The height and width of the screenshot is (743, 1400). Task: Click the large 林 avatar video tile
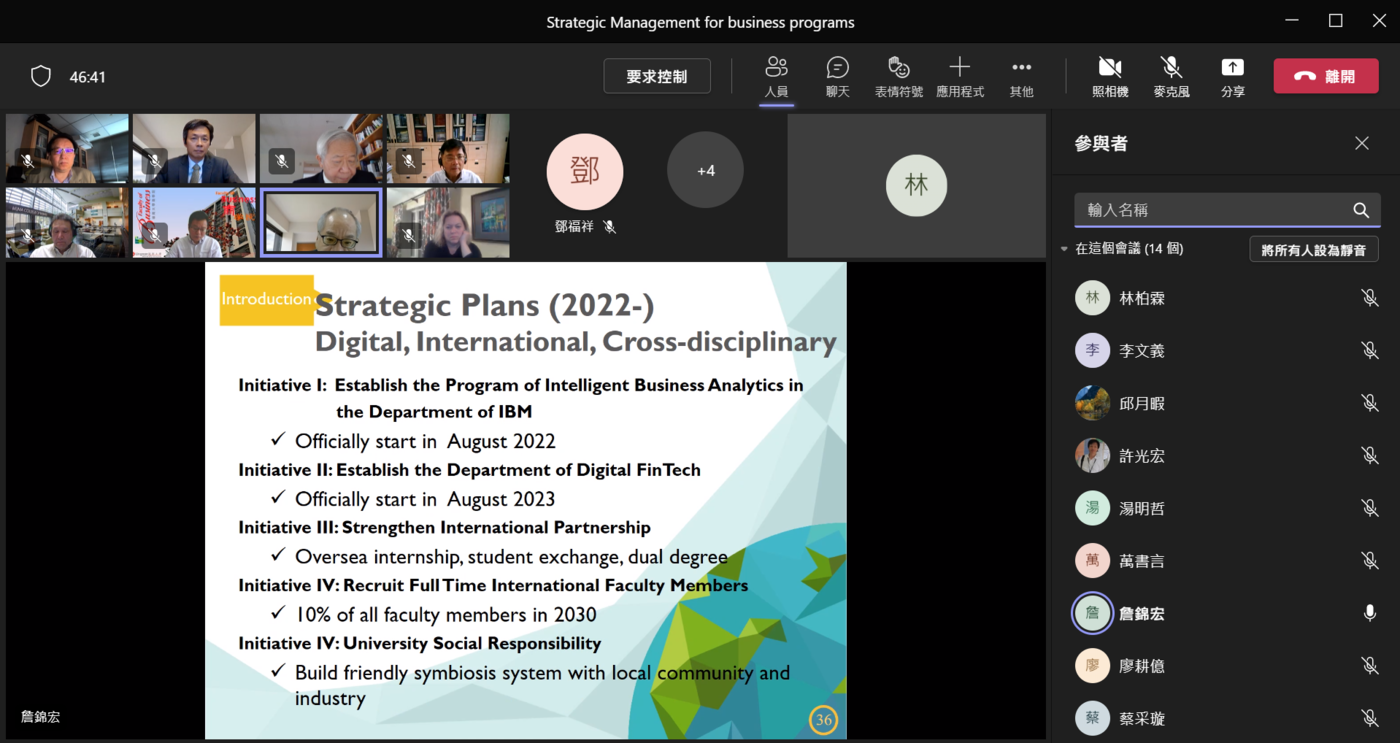coord(916,186)
